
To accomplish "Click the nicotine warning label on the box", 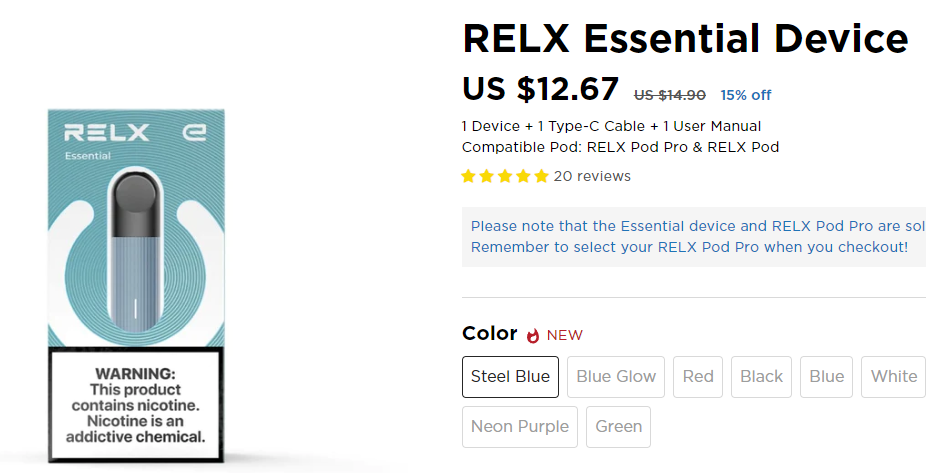I will [134, 404].
